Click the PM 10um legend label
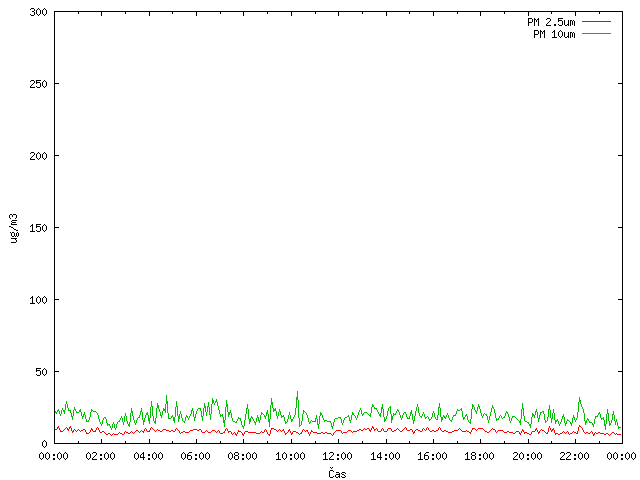Image resolution: width=640 pixels, height=480 pixels. (554, 34)
